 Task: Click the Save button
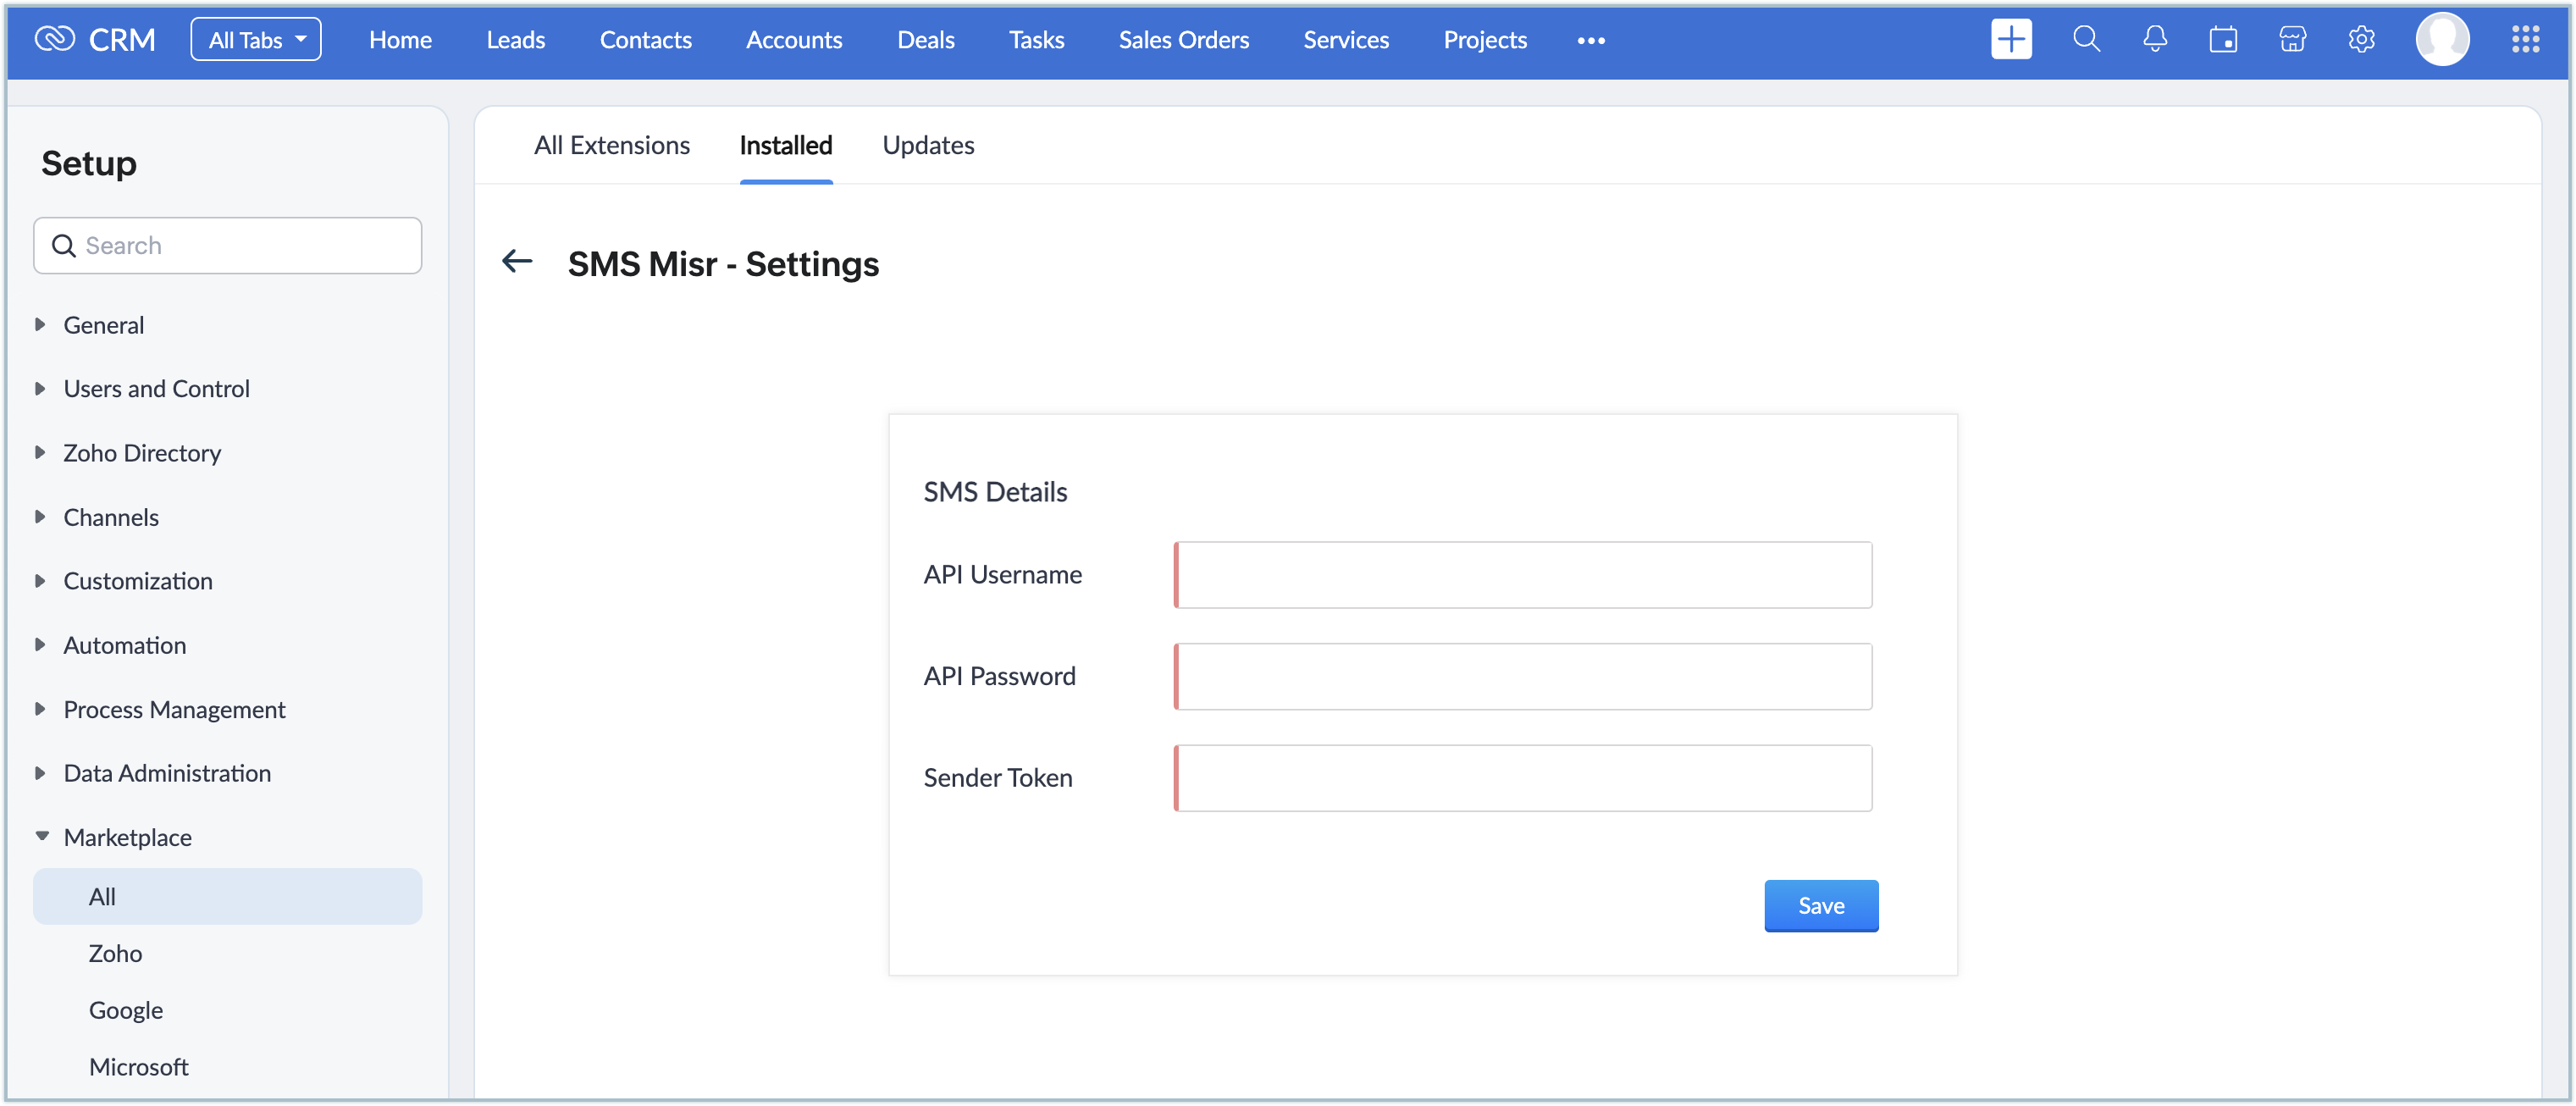click(1820, 906)
